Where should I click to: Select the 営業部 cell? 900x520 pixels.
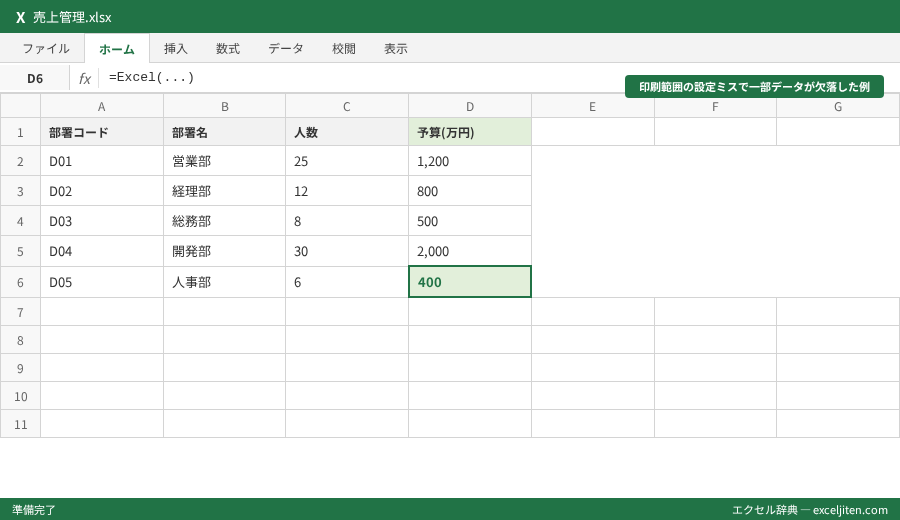(224, 161)
